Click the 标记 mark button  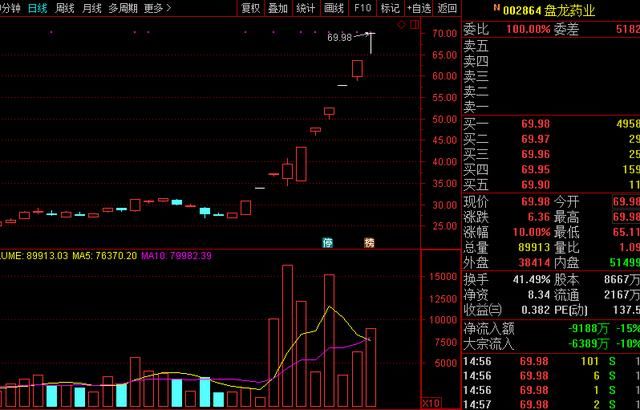pos(389,8)
